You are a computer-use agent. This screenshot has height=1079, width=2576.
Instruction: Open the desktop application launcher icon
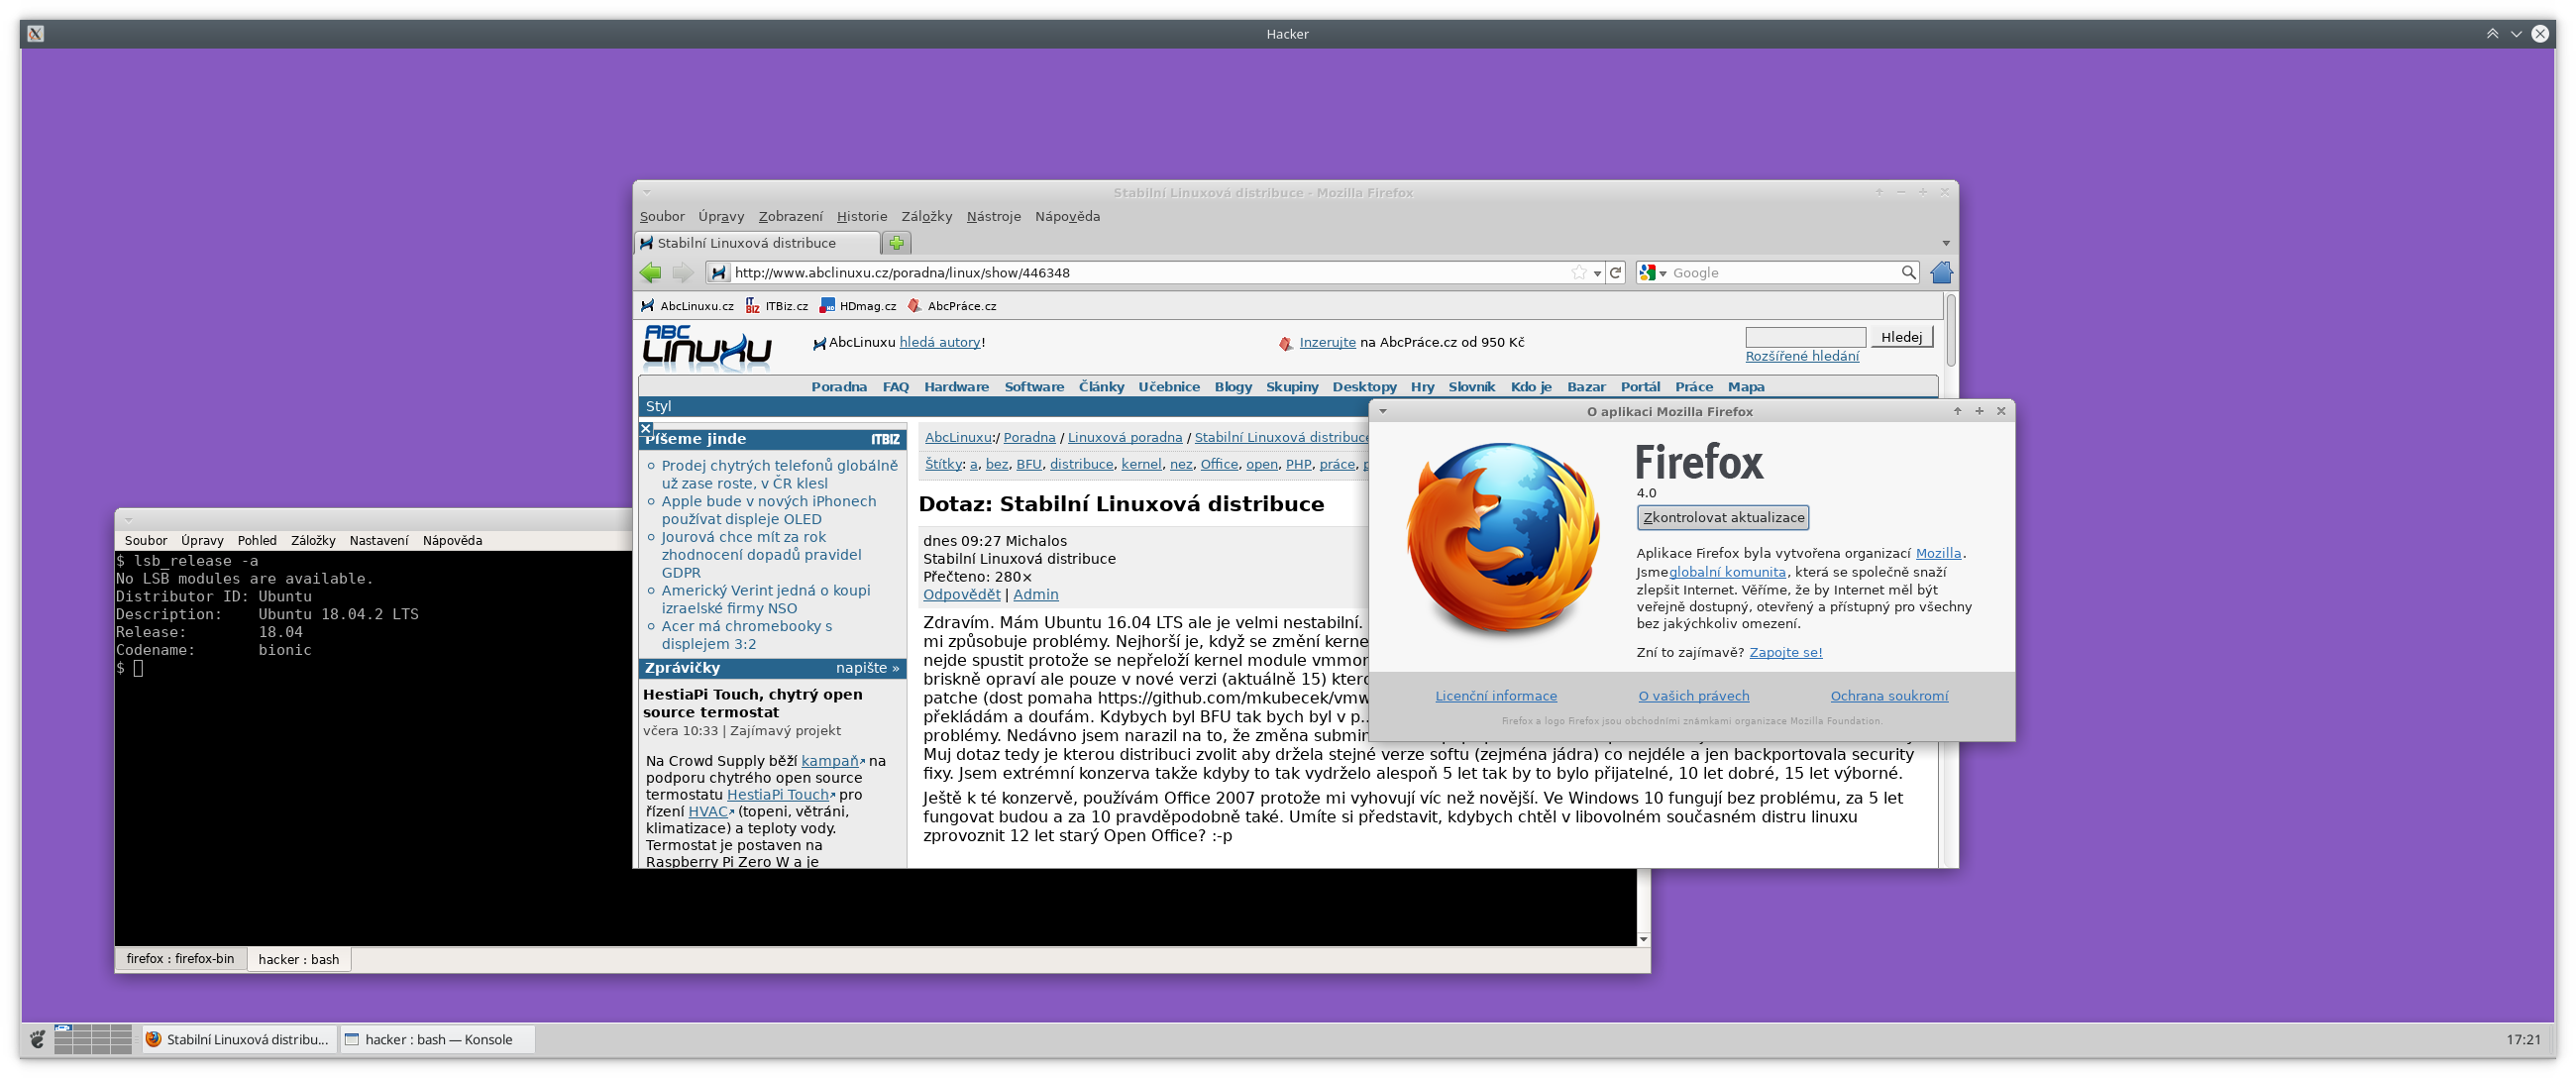pos(37,1040)
